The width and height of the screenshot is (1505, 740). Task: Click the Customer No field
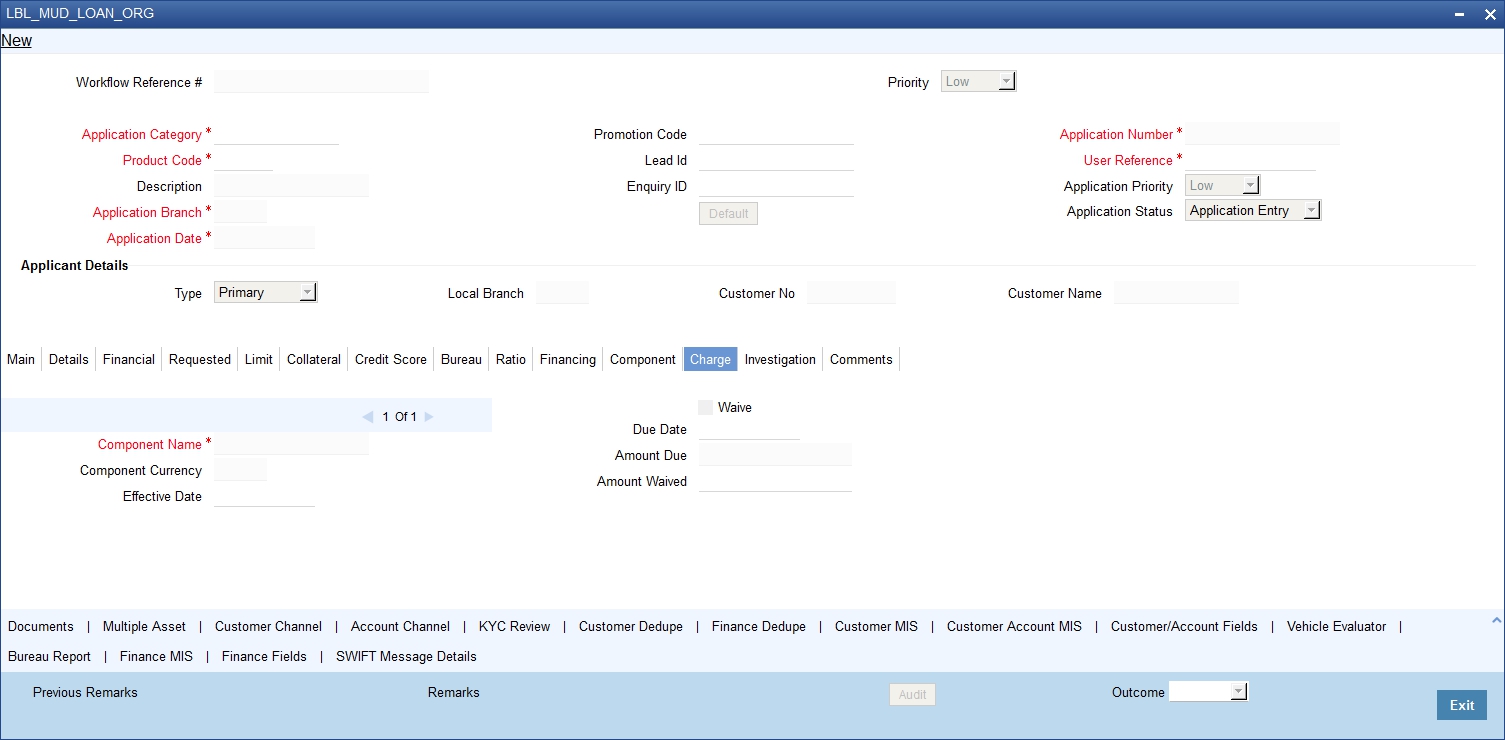851,293
